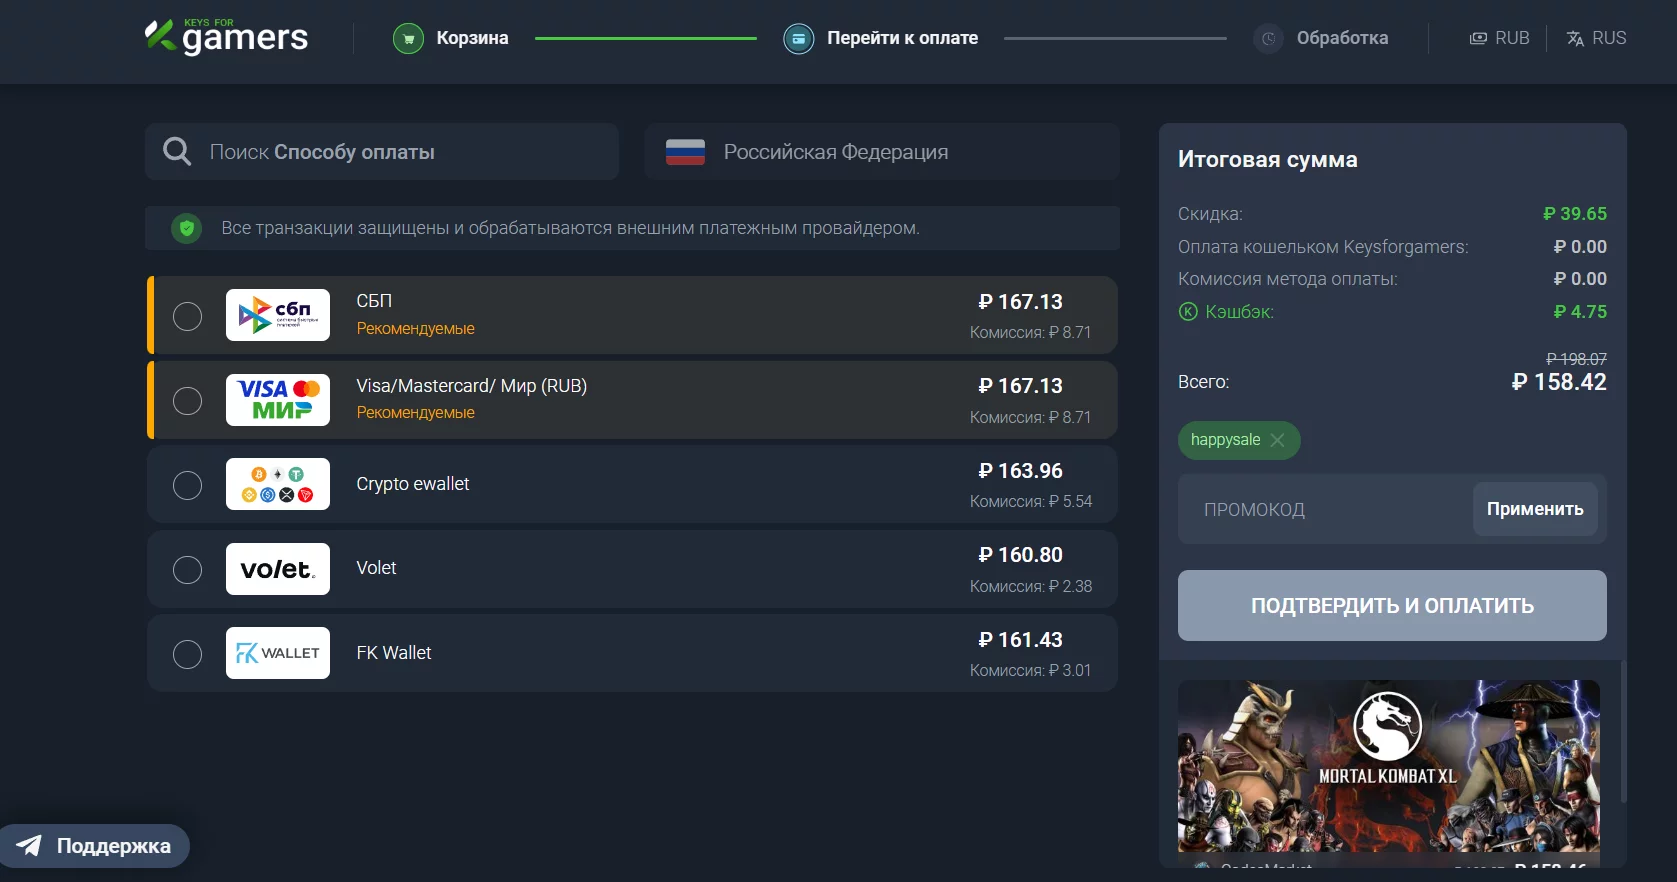
Task: Click the SBP payment logo
Action: pyautogui.click(x=278, y=315)
